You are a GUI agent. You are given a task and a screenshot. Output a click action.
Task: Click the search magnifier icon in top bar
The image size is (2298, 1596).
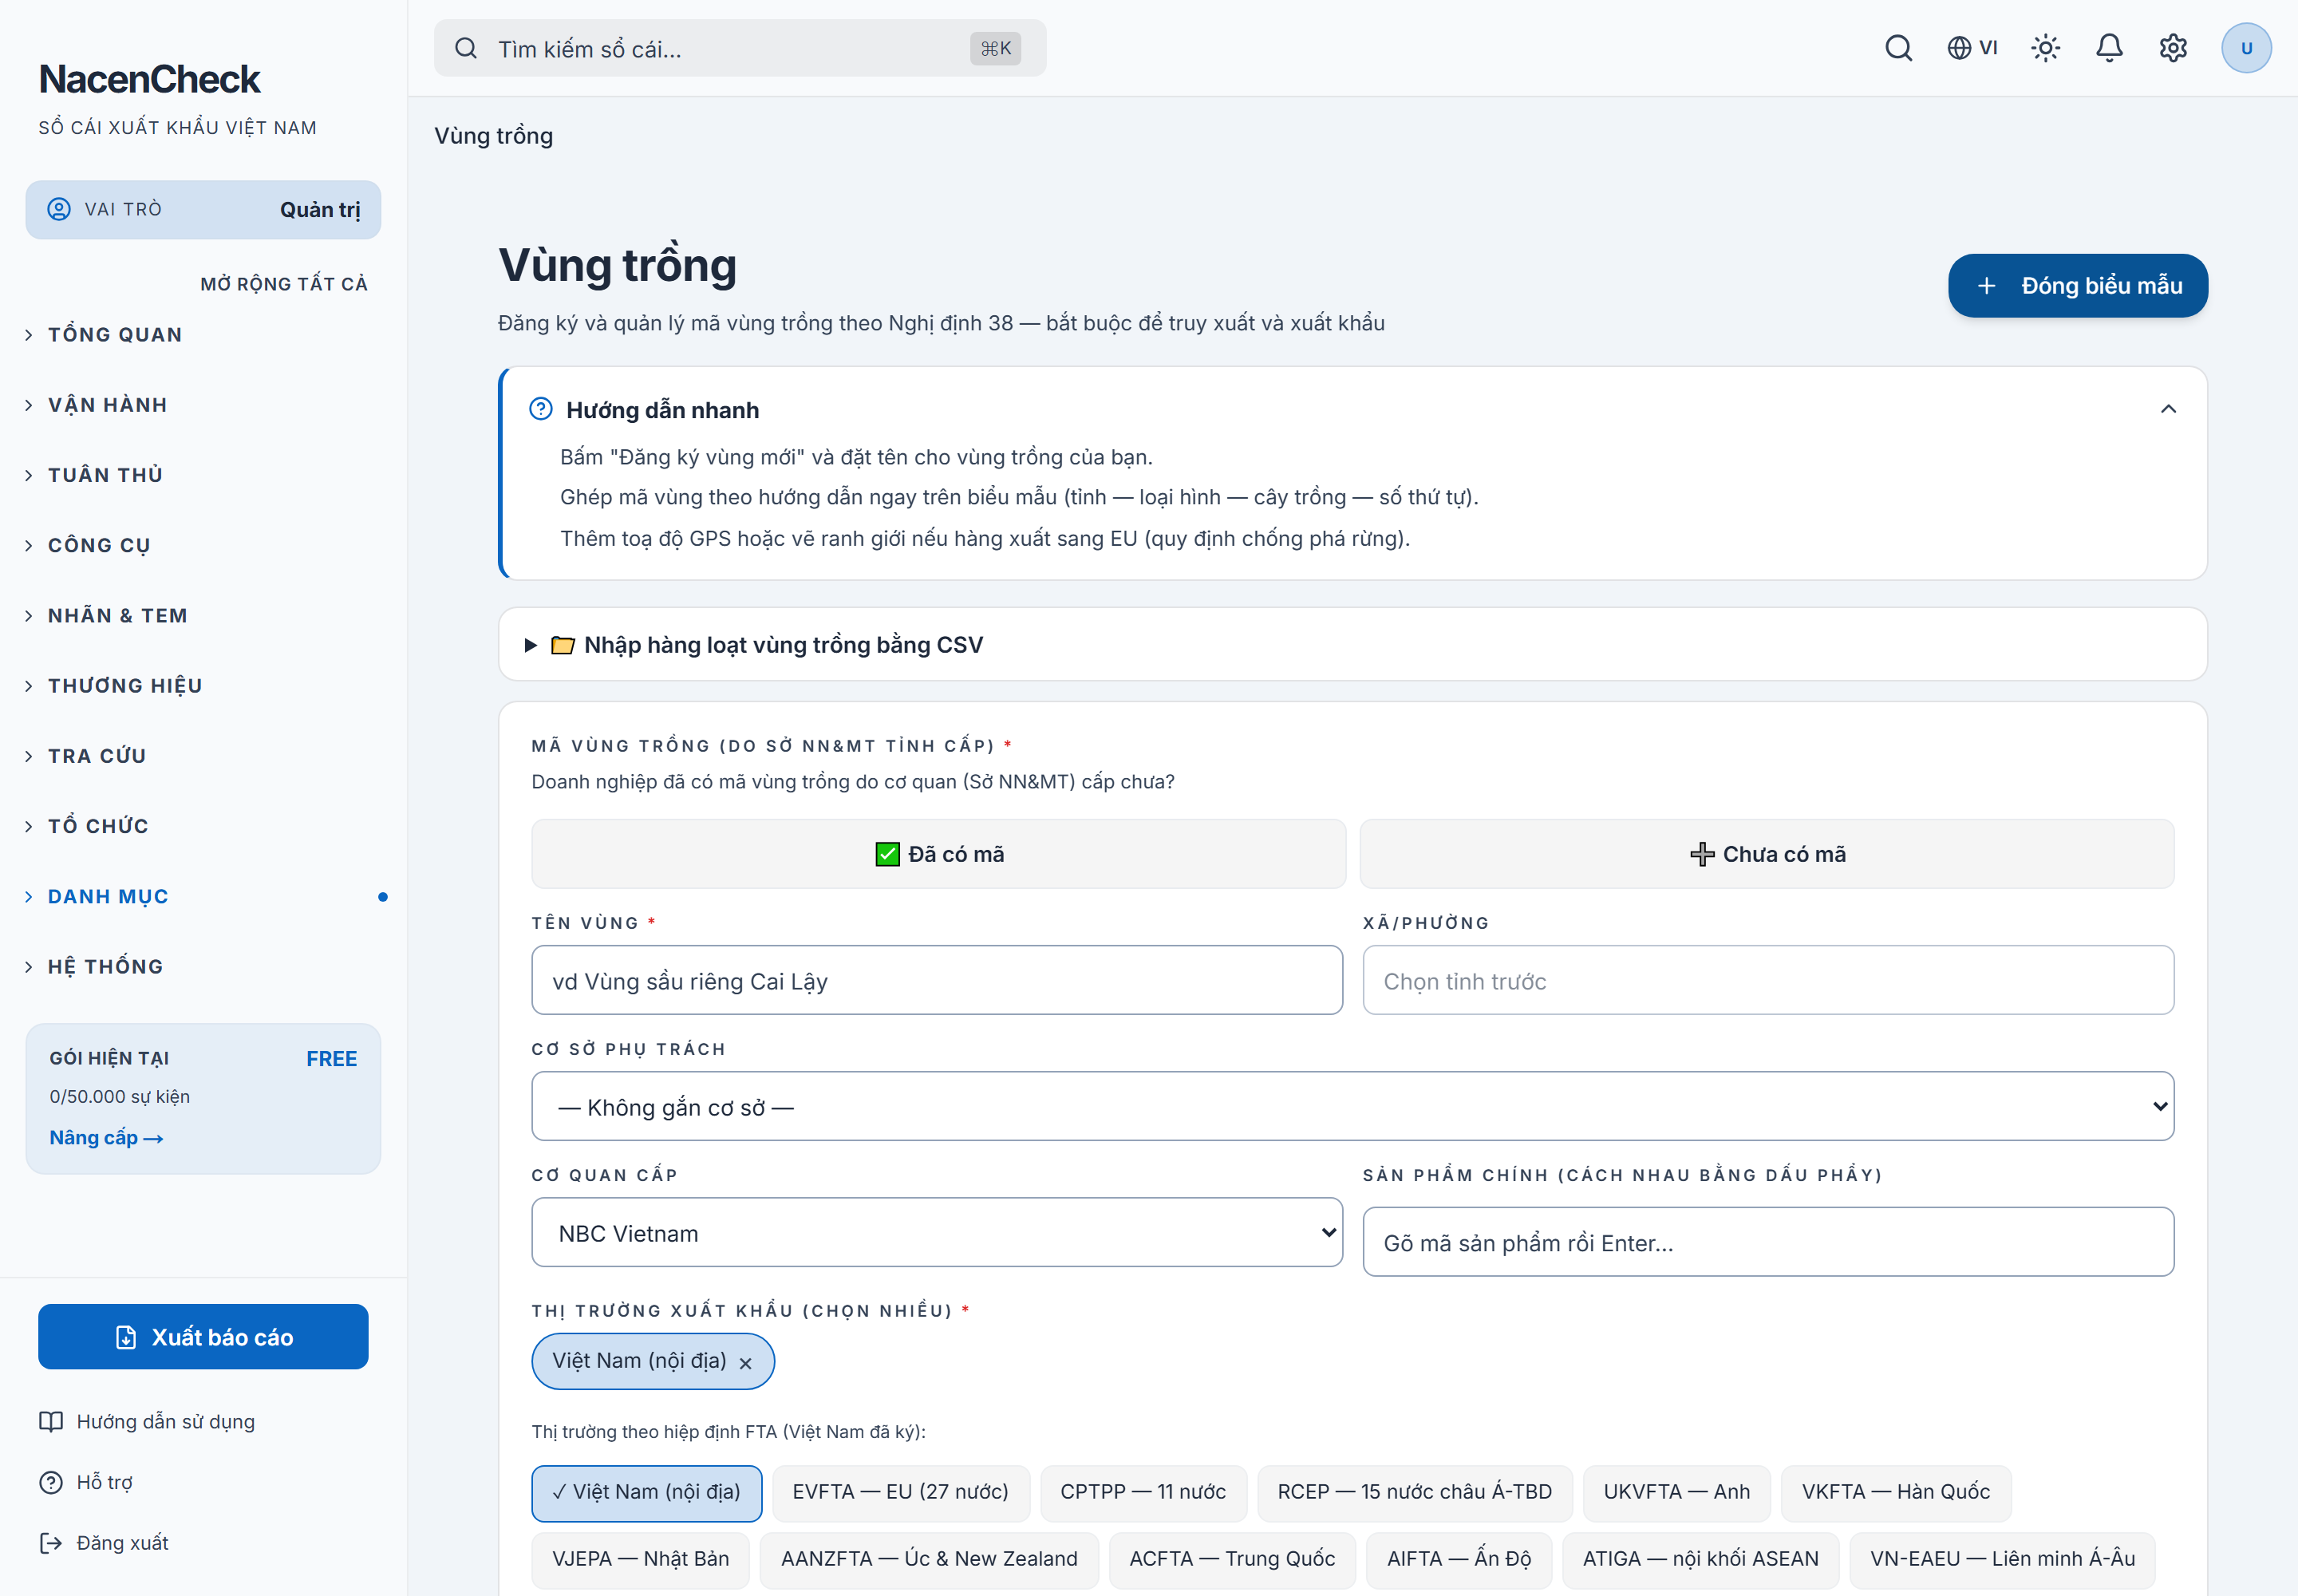click(1898, 48)
